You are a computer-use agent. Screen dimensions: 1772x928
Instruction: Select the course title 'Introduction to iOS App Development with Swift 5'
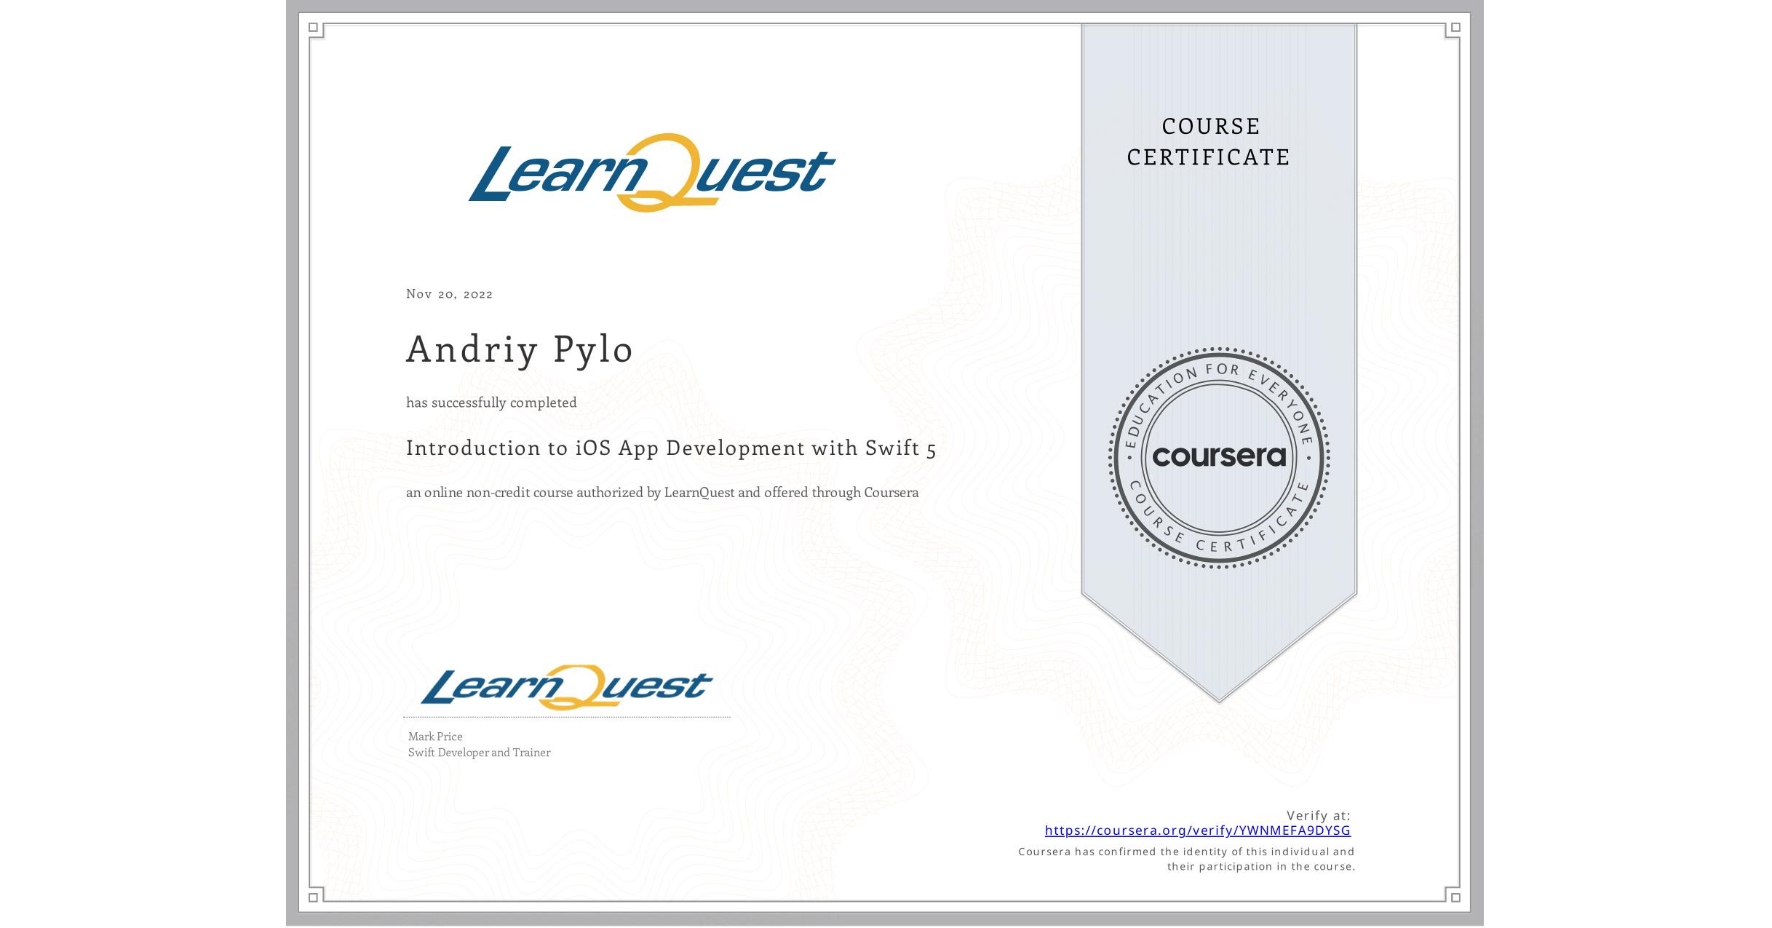coord(671,449)
